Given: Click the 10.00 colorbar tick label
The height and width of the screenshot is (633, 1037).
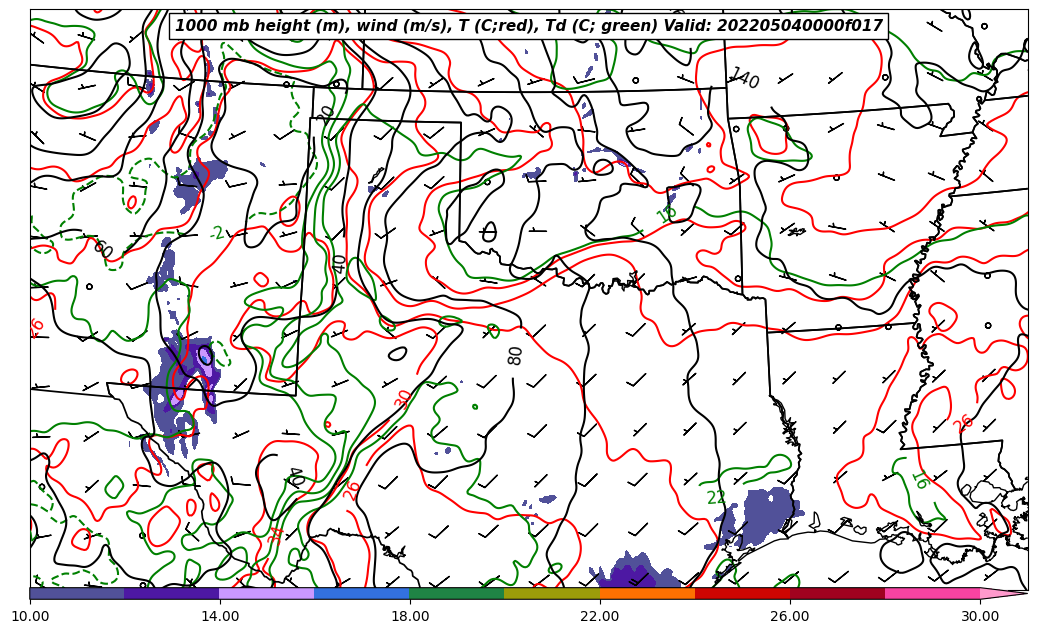Looking at the screenshot, I should tap(30, 616).
